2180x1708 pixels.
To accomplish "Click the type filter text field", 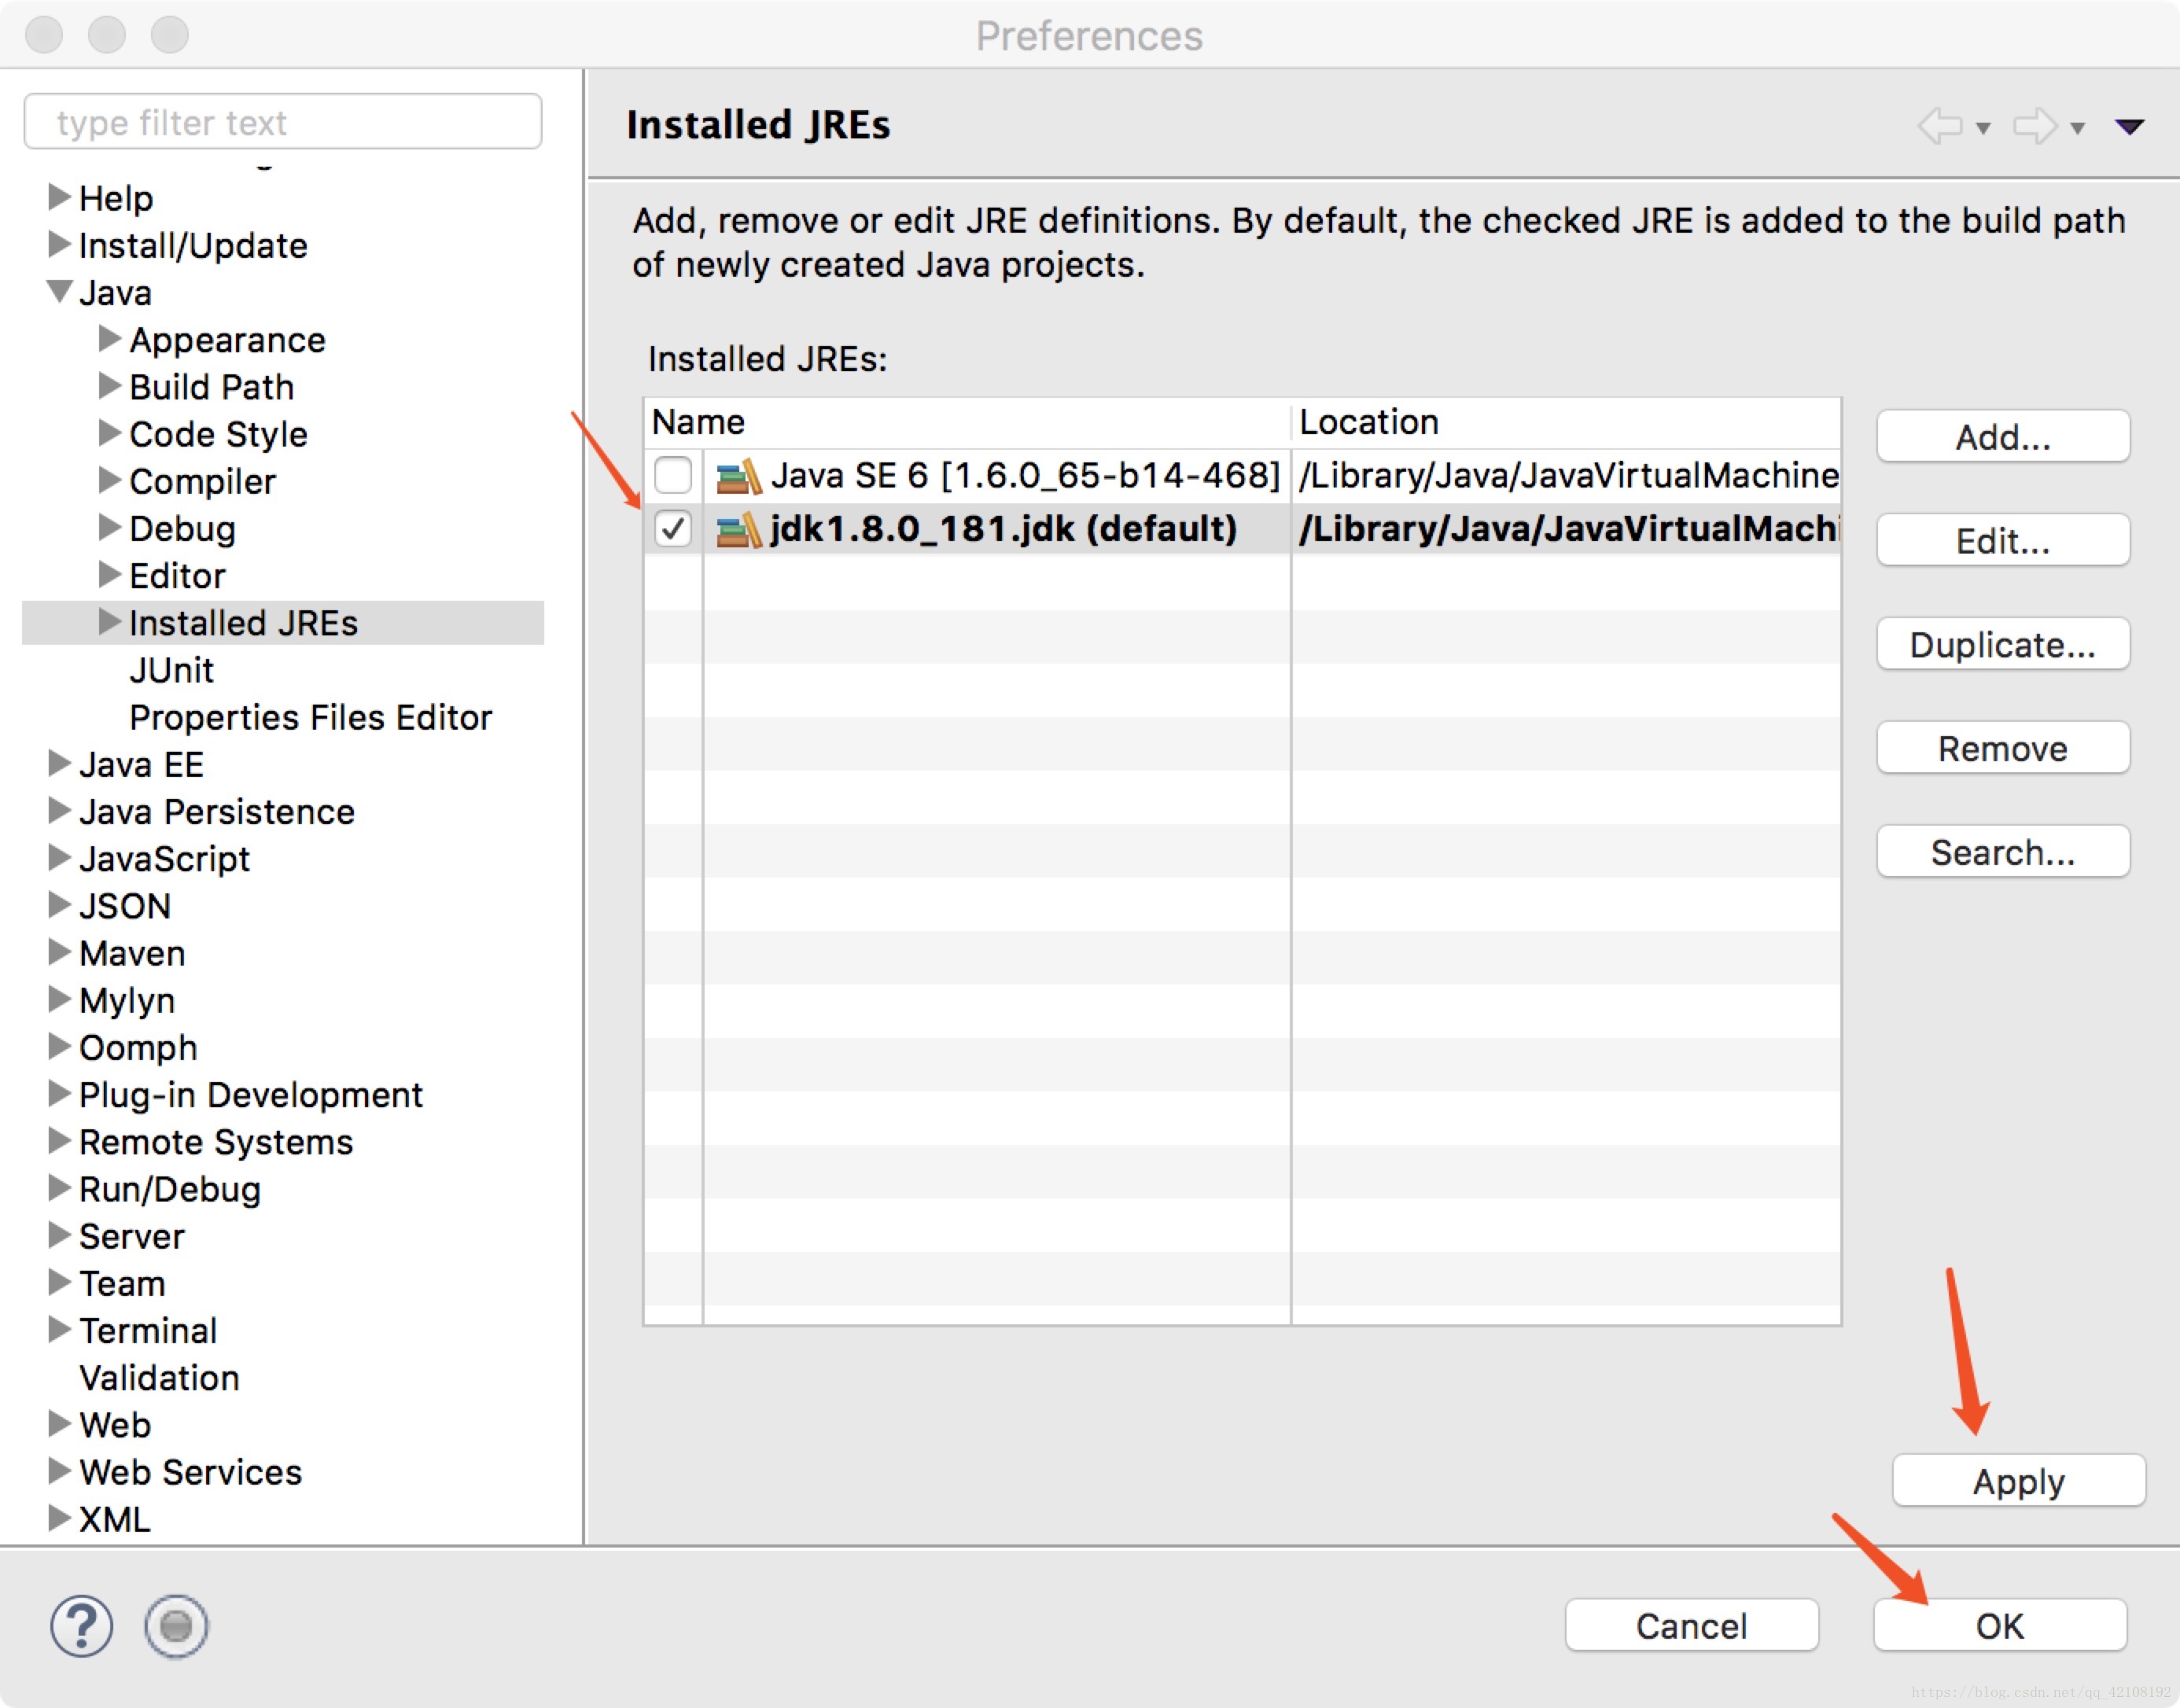I will pyautogui.click(x=283, y=122).
